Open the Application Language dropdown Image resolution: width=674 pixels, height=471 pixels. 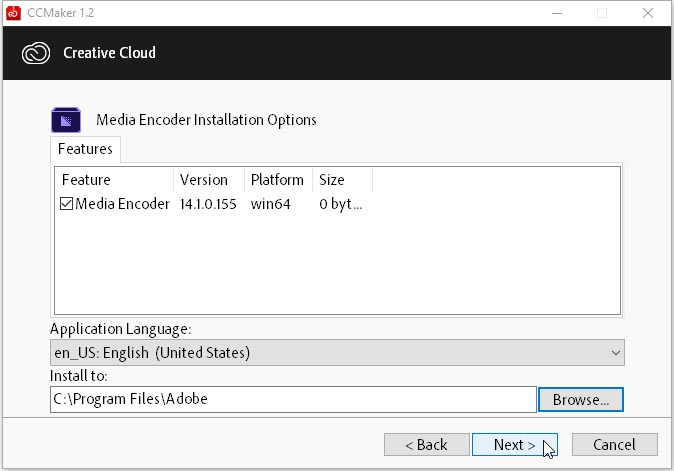coord(337,353)
